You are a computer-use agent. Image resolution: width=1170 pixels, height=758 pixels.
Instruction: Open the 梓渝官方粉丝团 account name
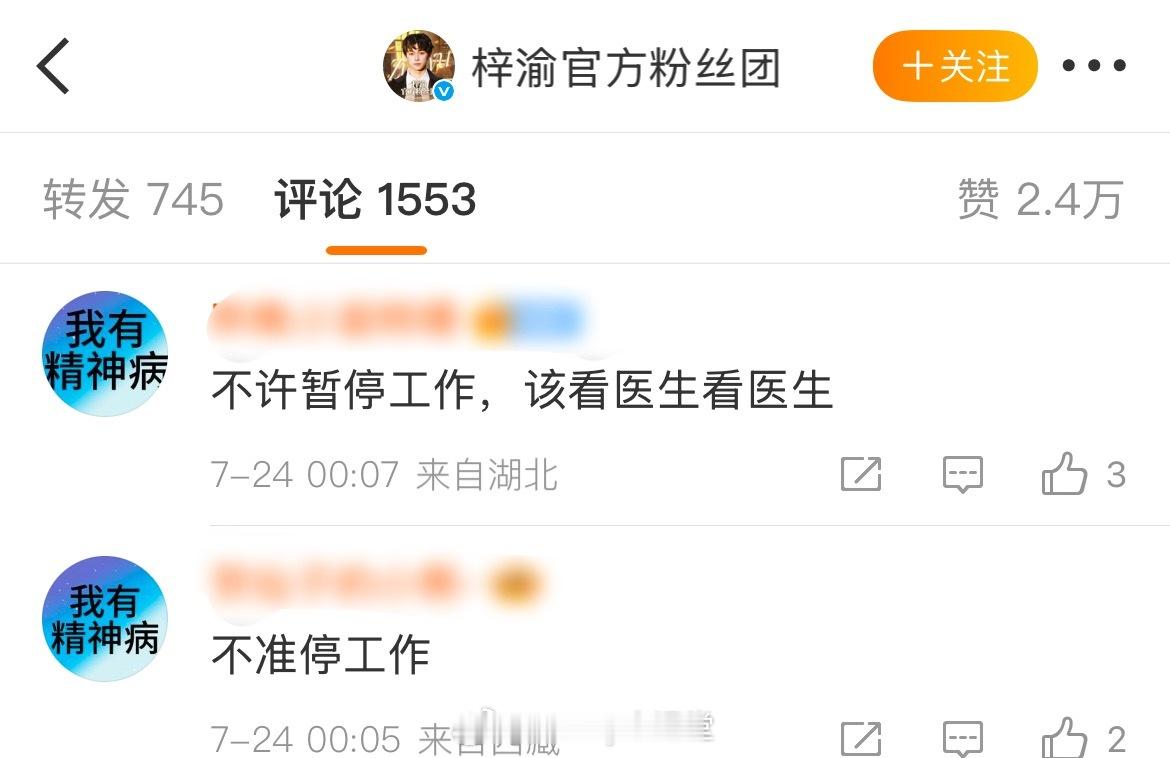(x=626, y=68)
